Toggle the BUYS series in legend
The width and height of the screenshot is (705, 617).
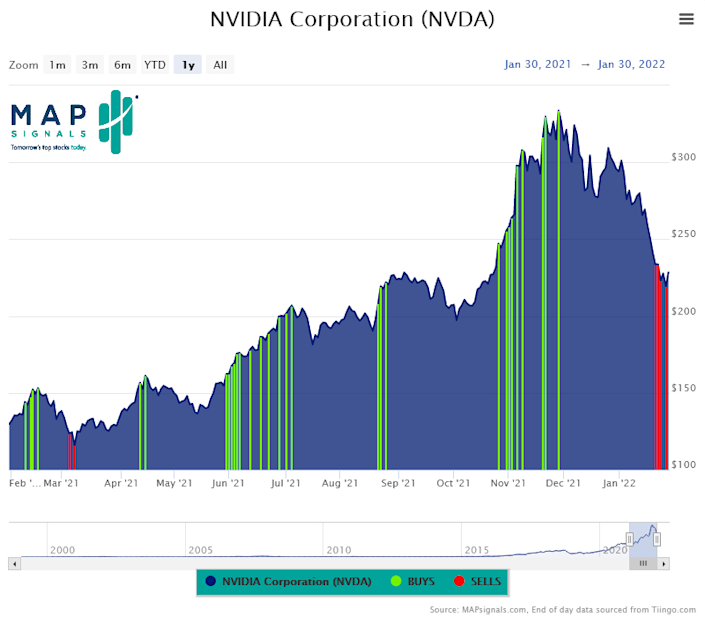[413, 581]
